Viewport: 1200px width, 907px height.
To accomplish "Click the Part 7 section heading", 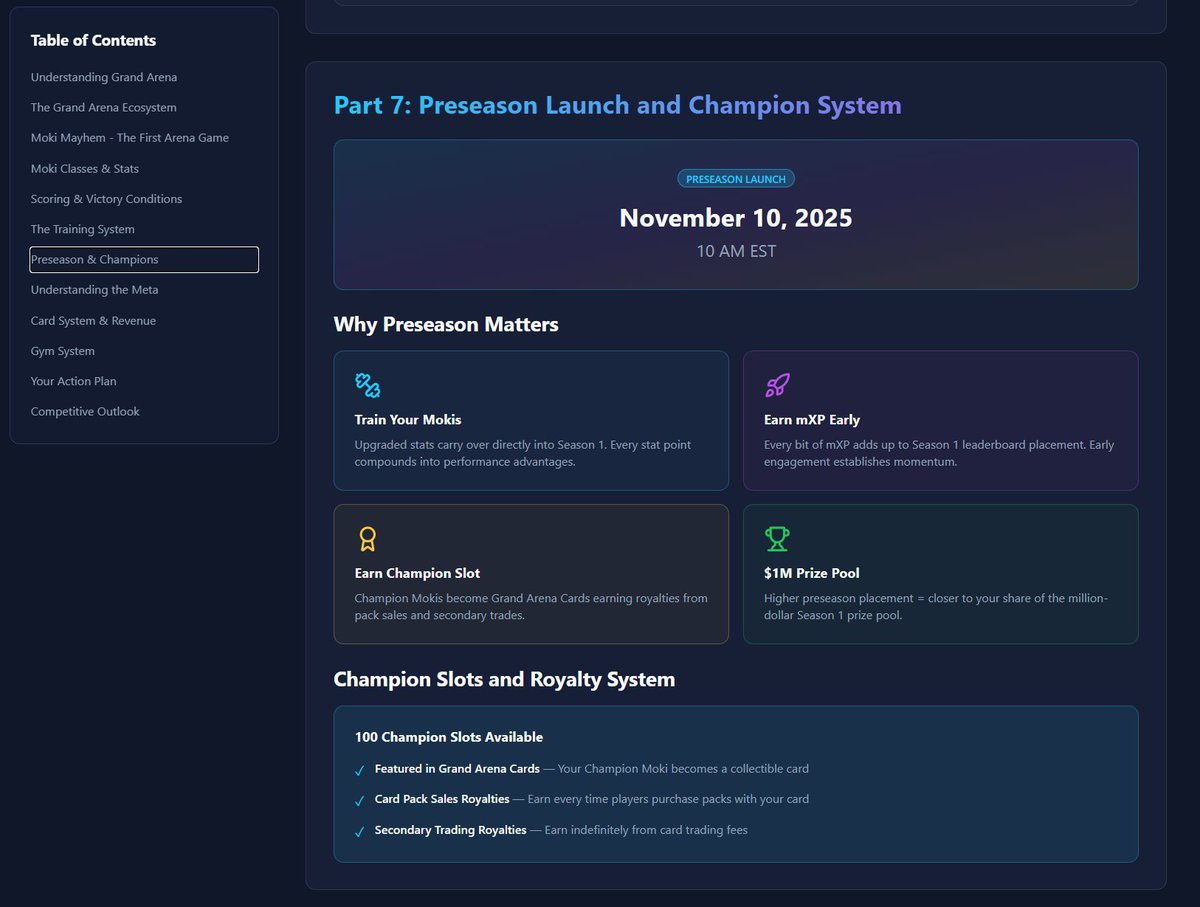I will tap(617, 105).
